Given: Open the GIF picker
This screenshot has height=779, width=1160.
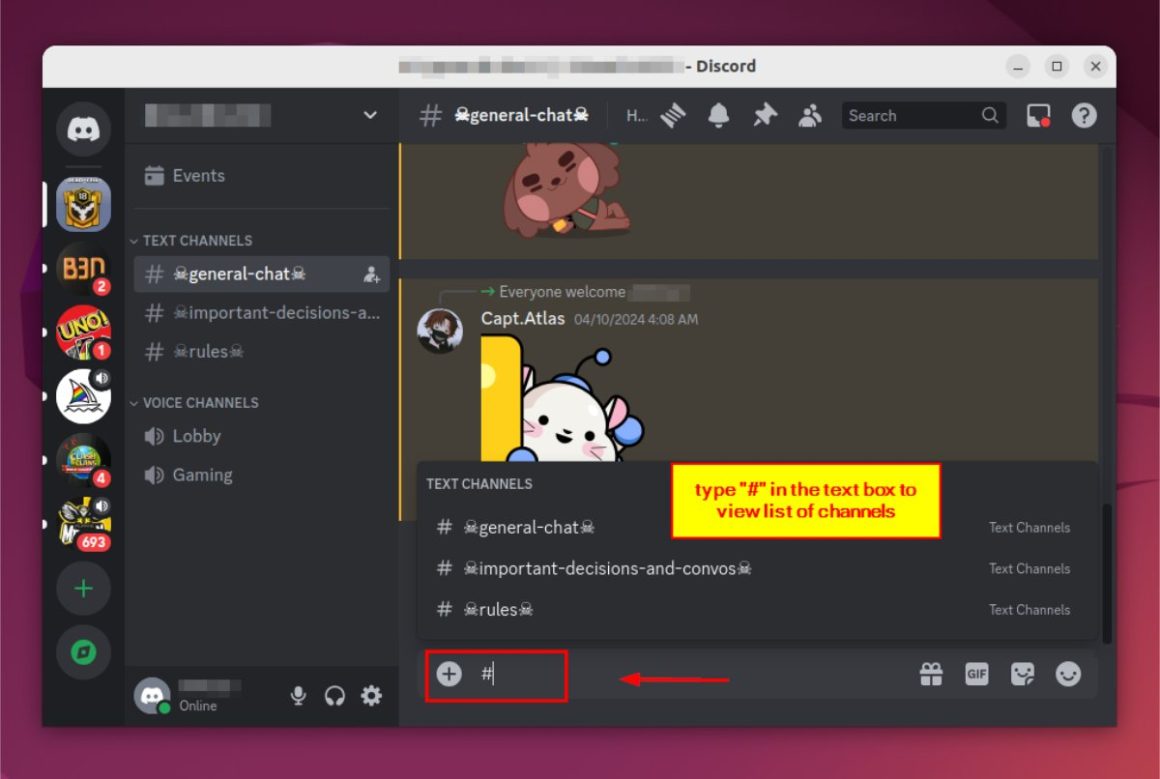Looking at the screenshot, I should tap(976, 674).
